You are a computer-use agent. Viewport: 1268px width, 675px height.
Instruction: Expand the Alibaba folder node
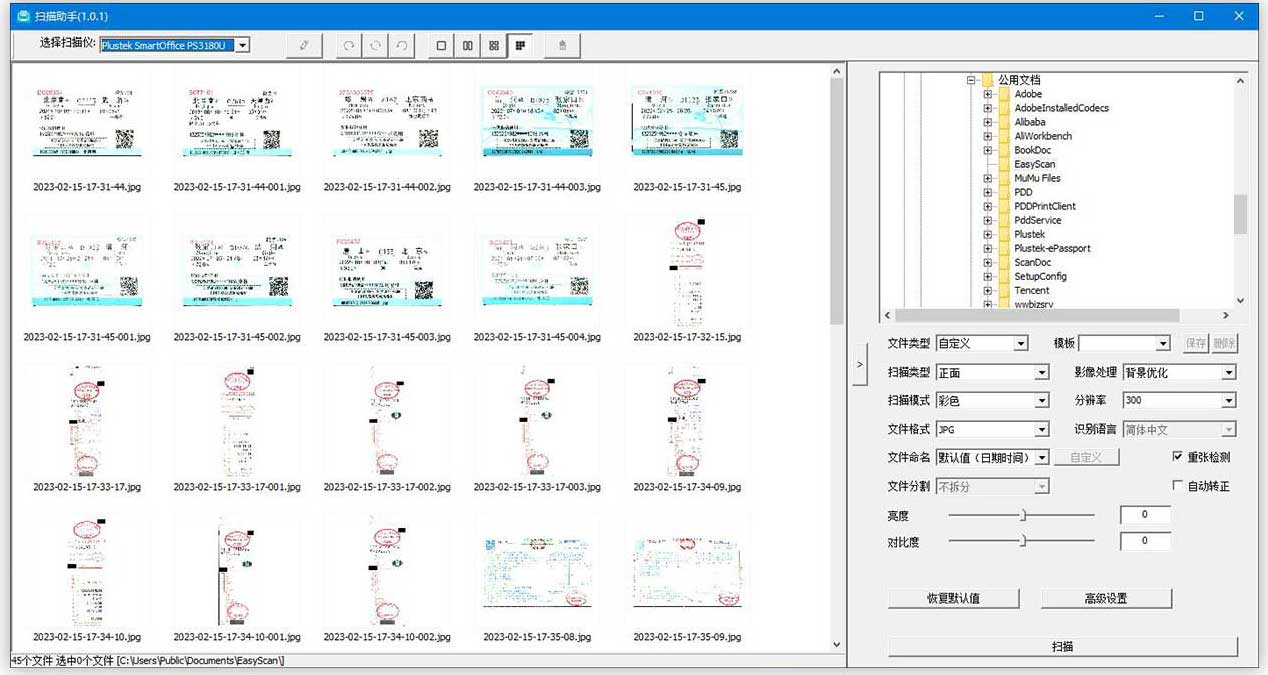point(987,122)
